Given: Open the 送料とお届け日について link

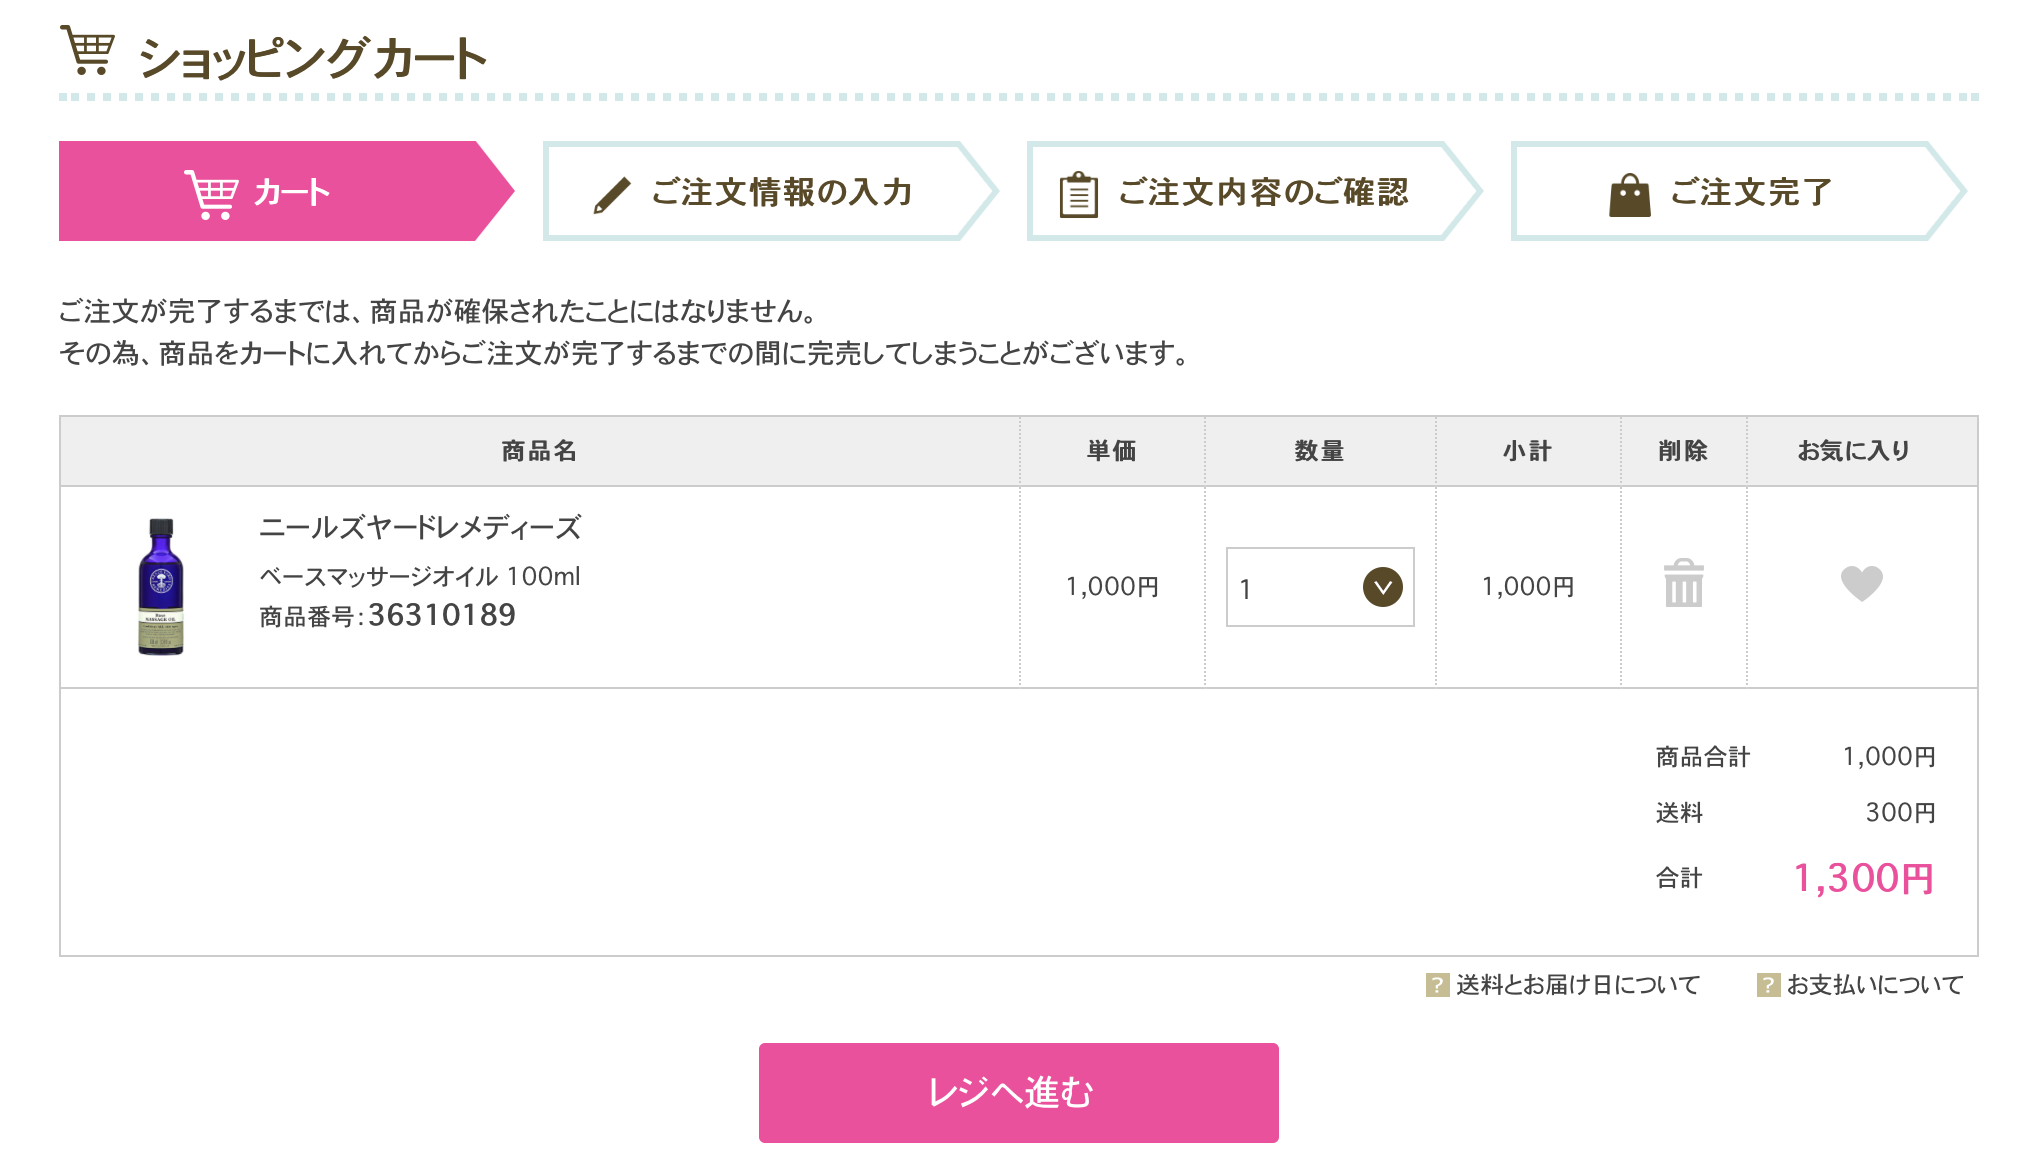Looking at the screenshot, I should (1577, 985).
